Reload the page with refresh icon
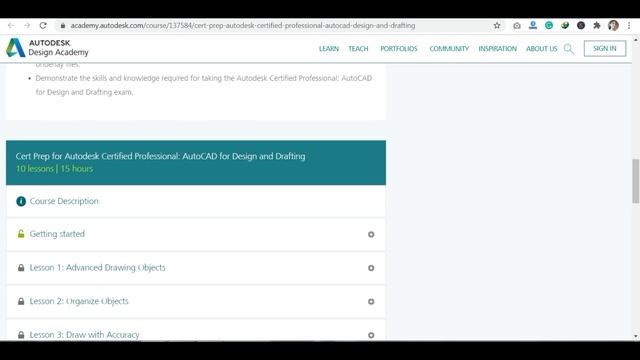Image resolution: width=640 pixels, height=360 pixels. tap(43, 25)
